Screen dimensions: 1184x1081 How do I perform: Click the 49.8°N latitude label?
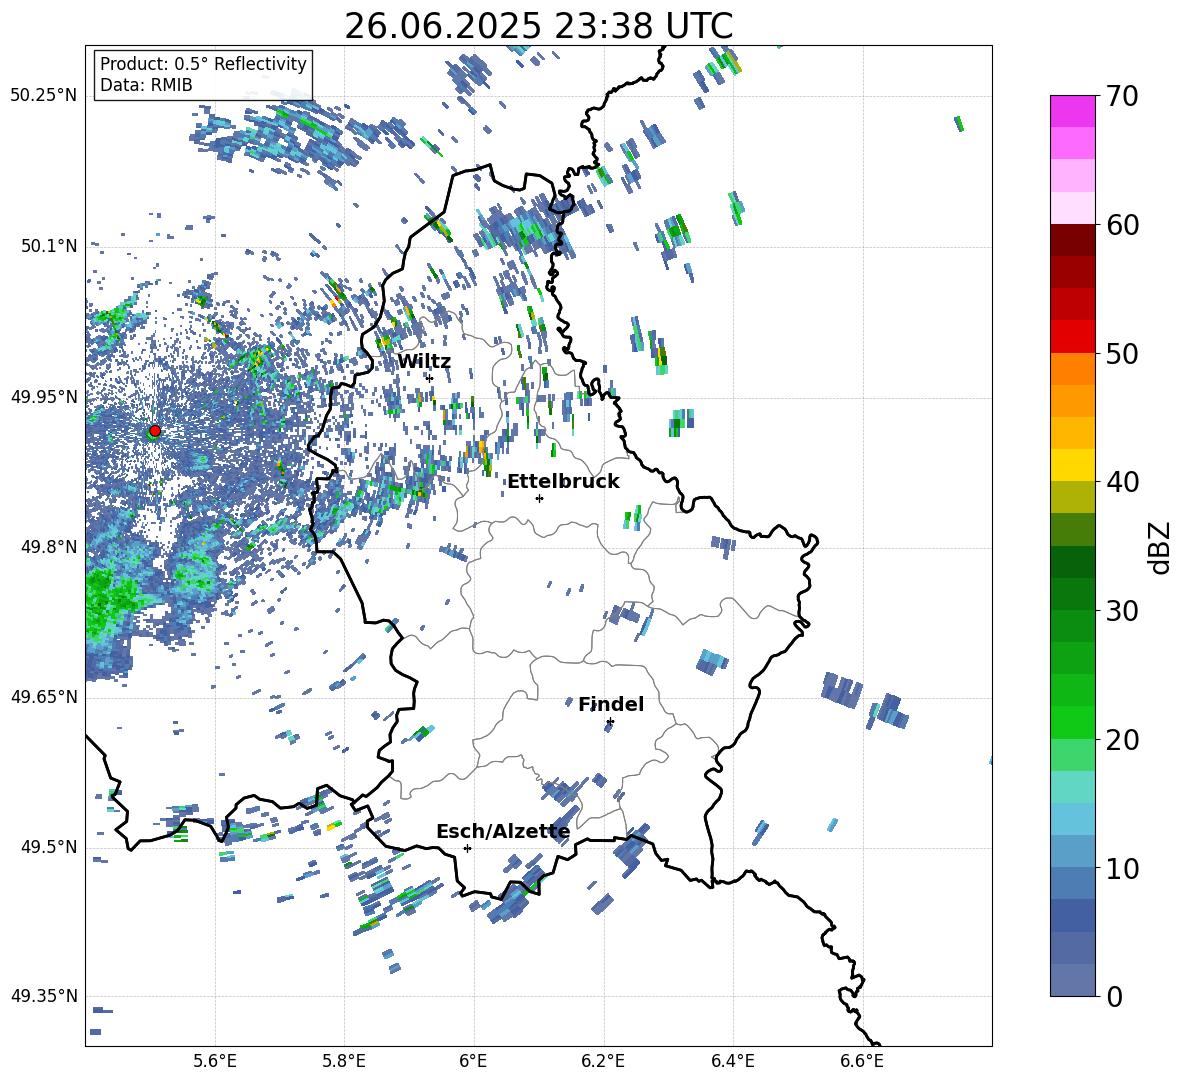tap(49, 547)
